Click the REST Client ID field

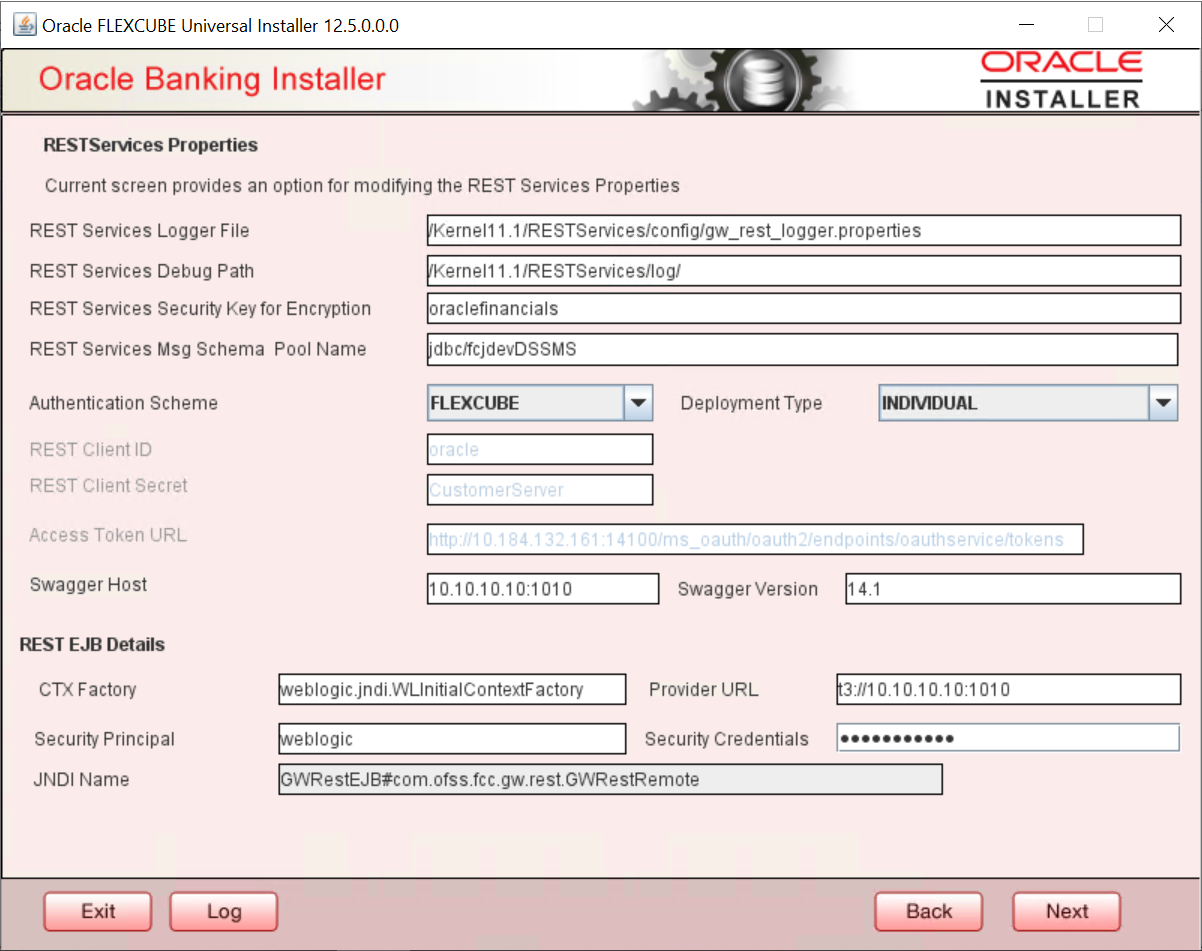(540, 449)
